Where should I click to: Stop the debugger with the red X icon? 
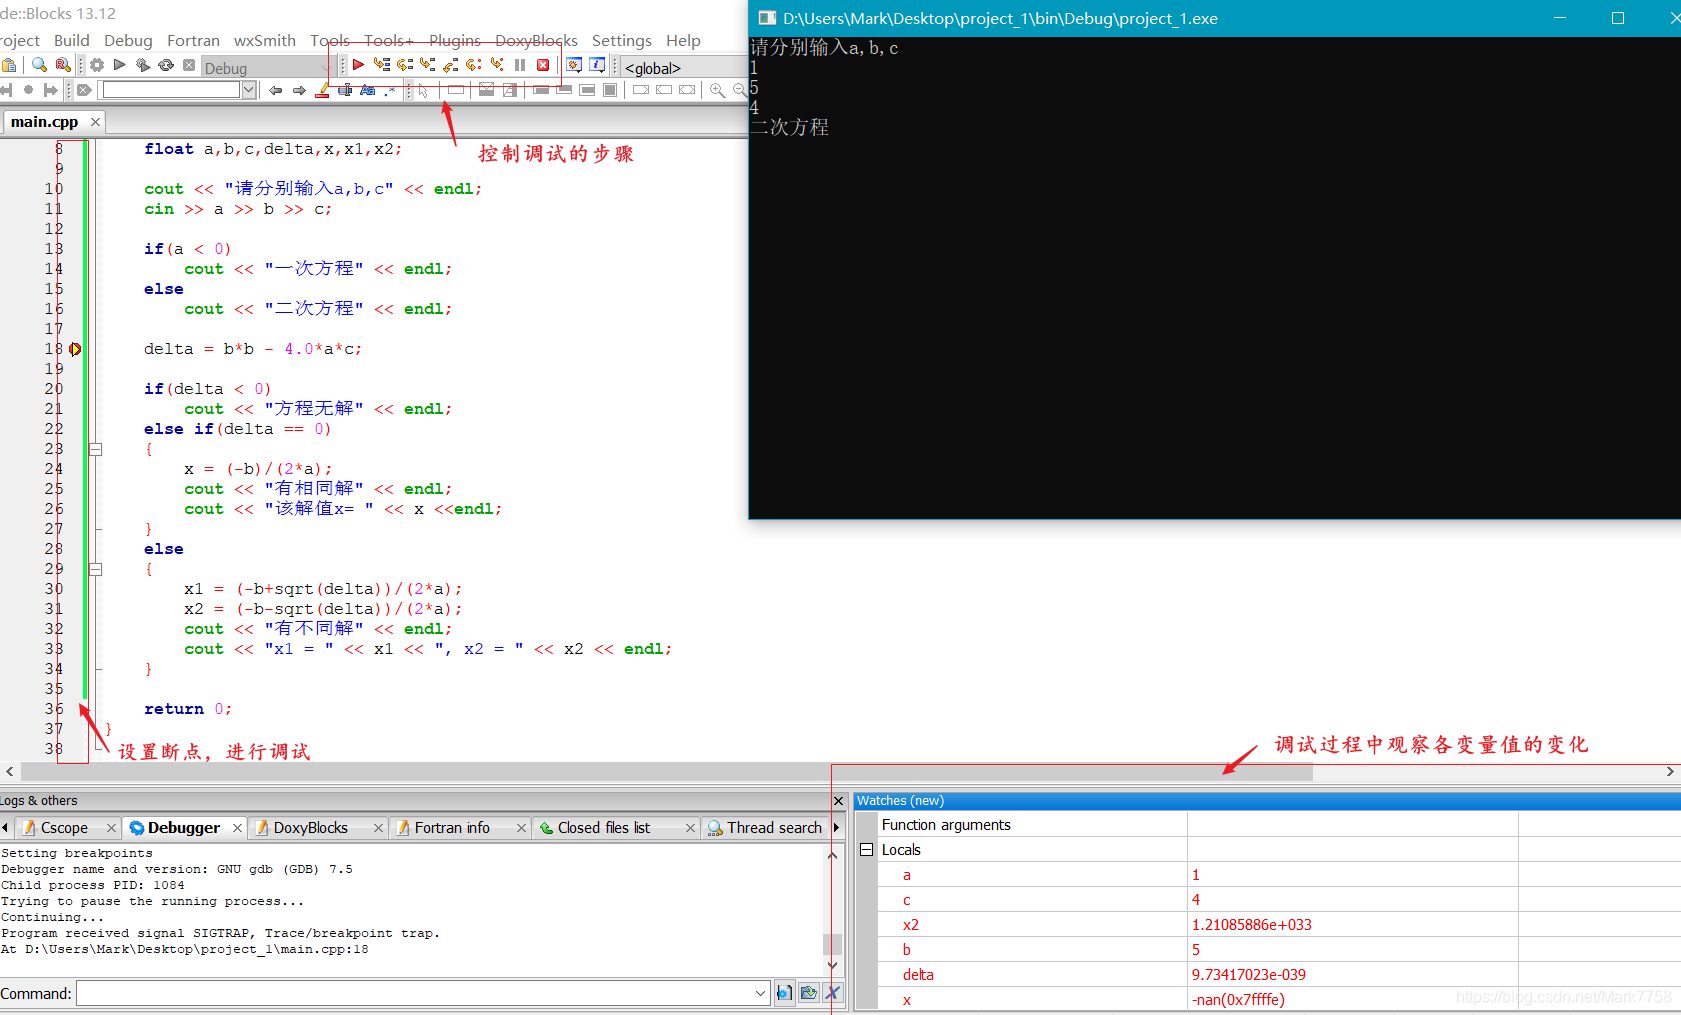pos(543,65)
